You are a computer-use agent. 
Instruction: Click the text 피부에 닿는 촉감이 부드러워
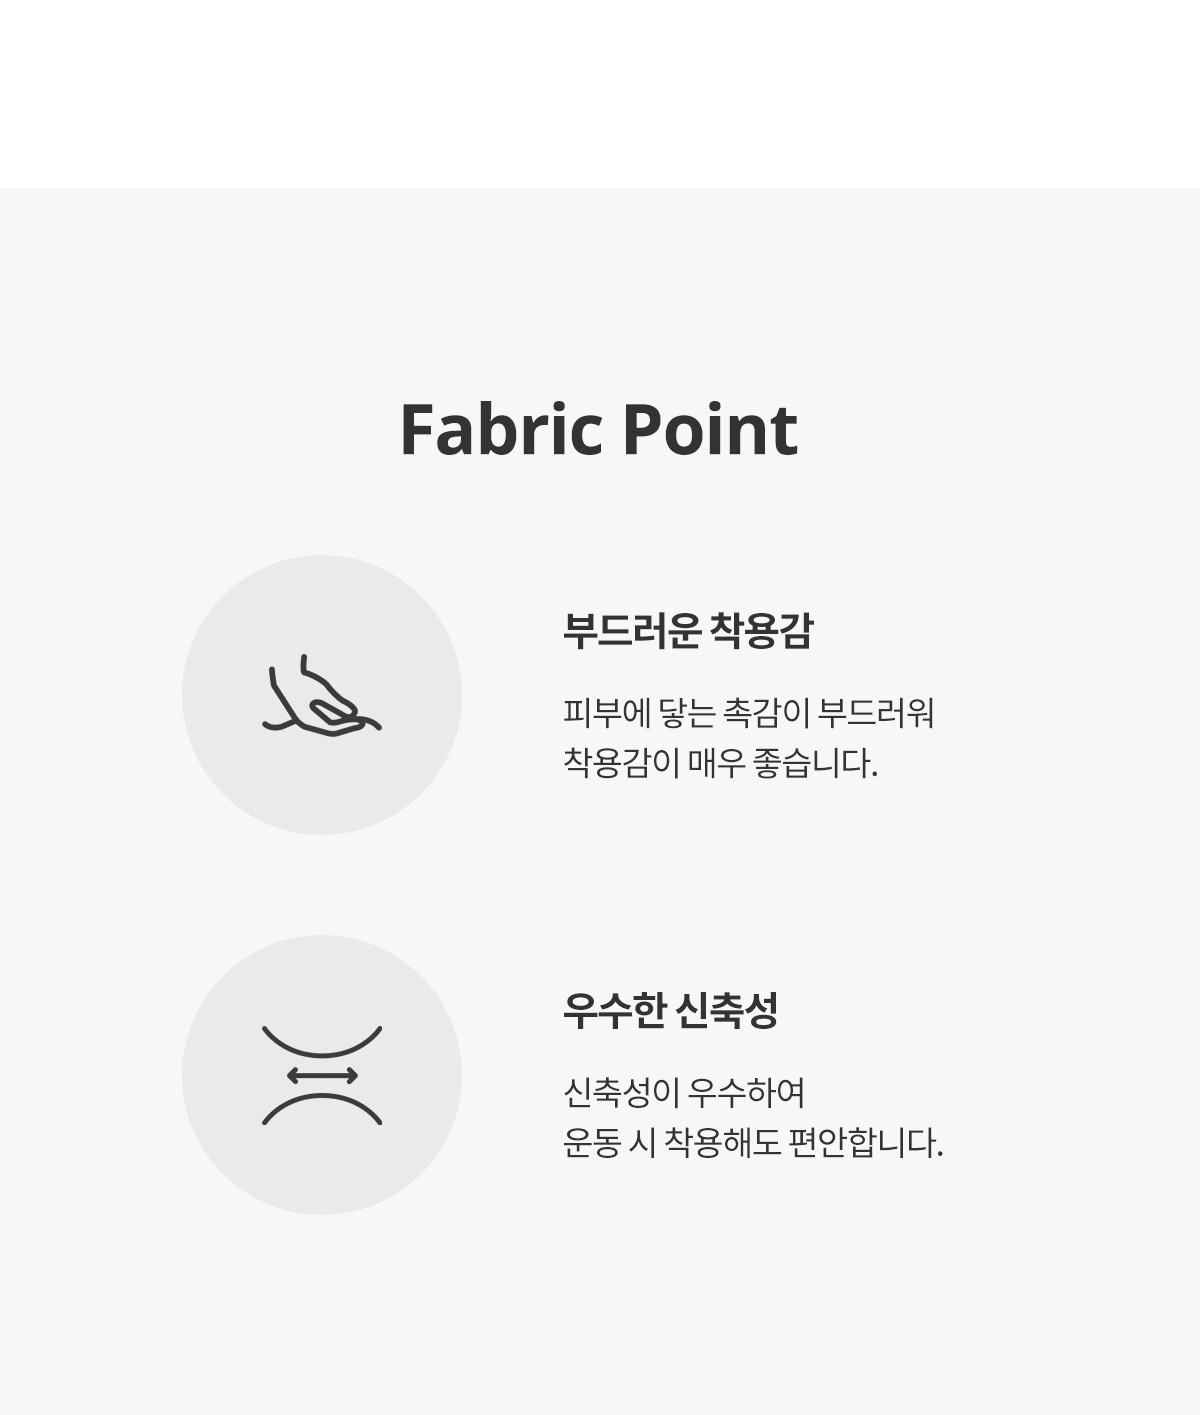coord(748,714)
